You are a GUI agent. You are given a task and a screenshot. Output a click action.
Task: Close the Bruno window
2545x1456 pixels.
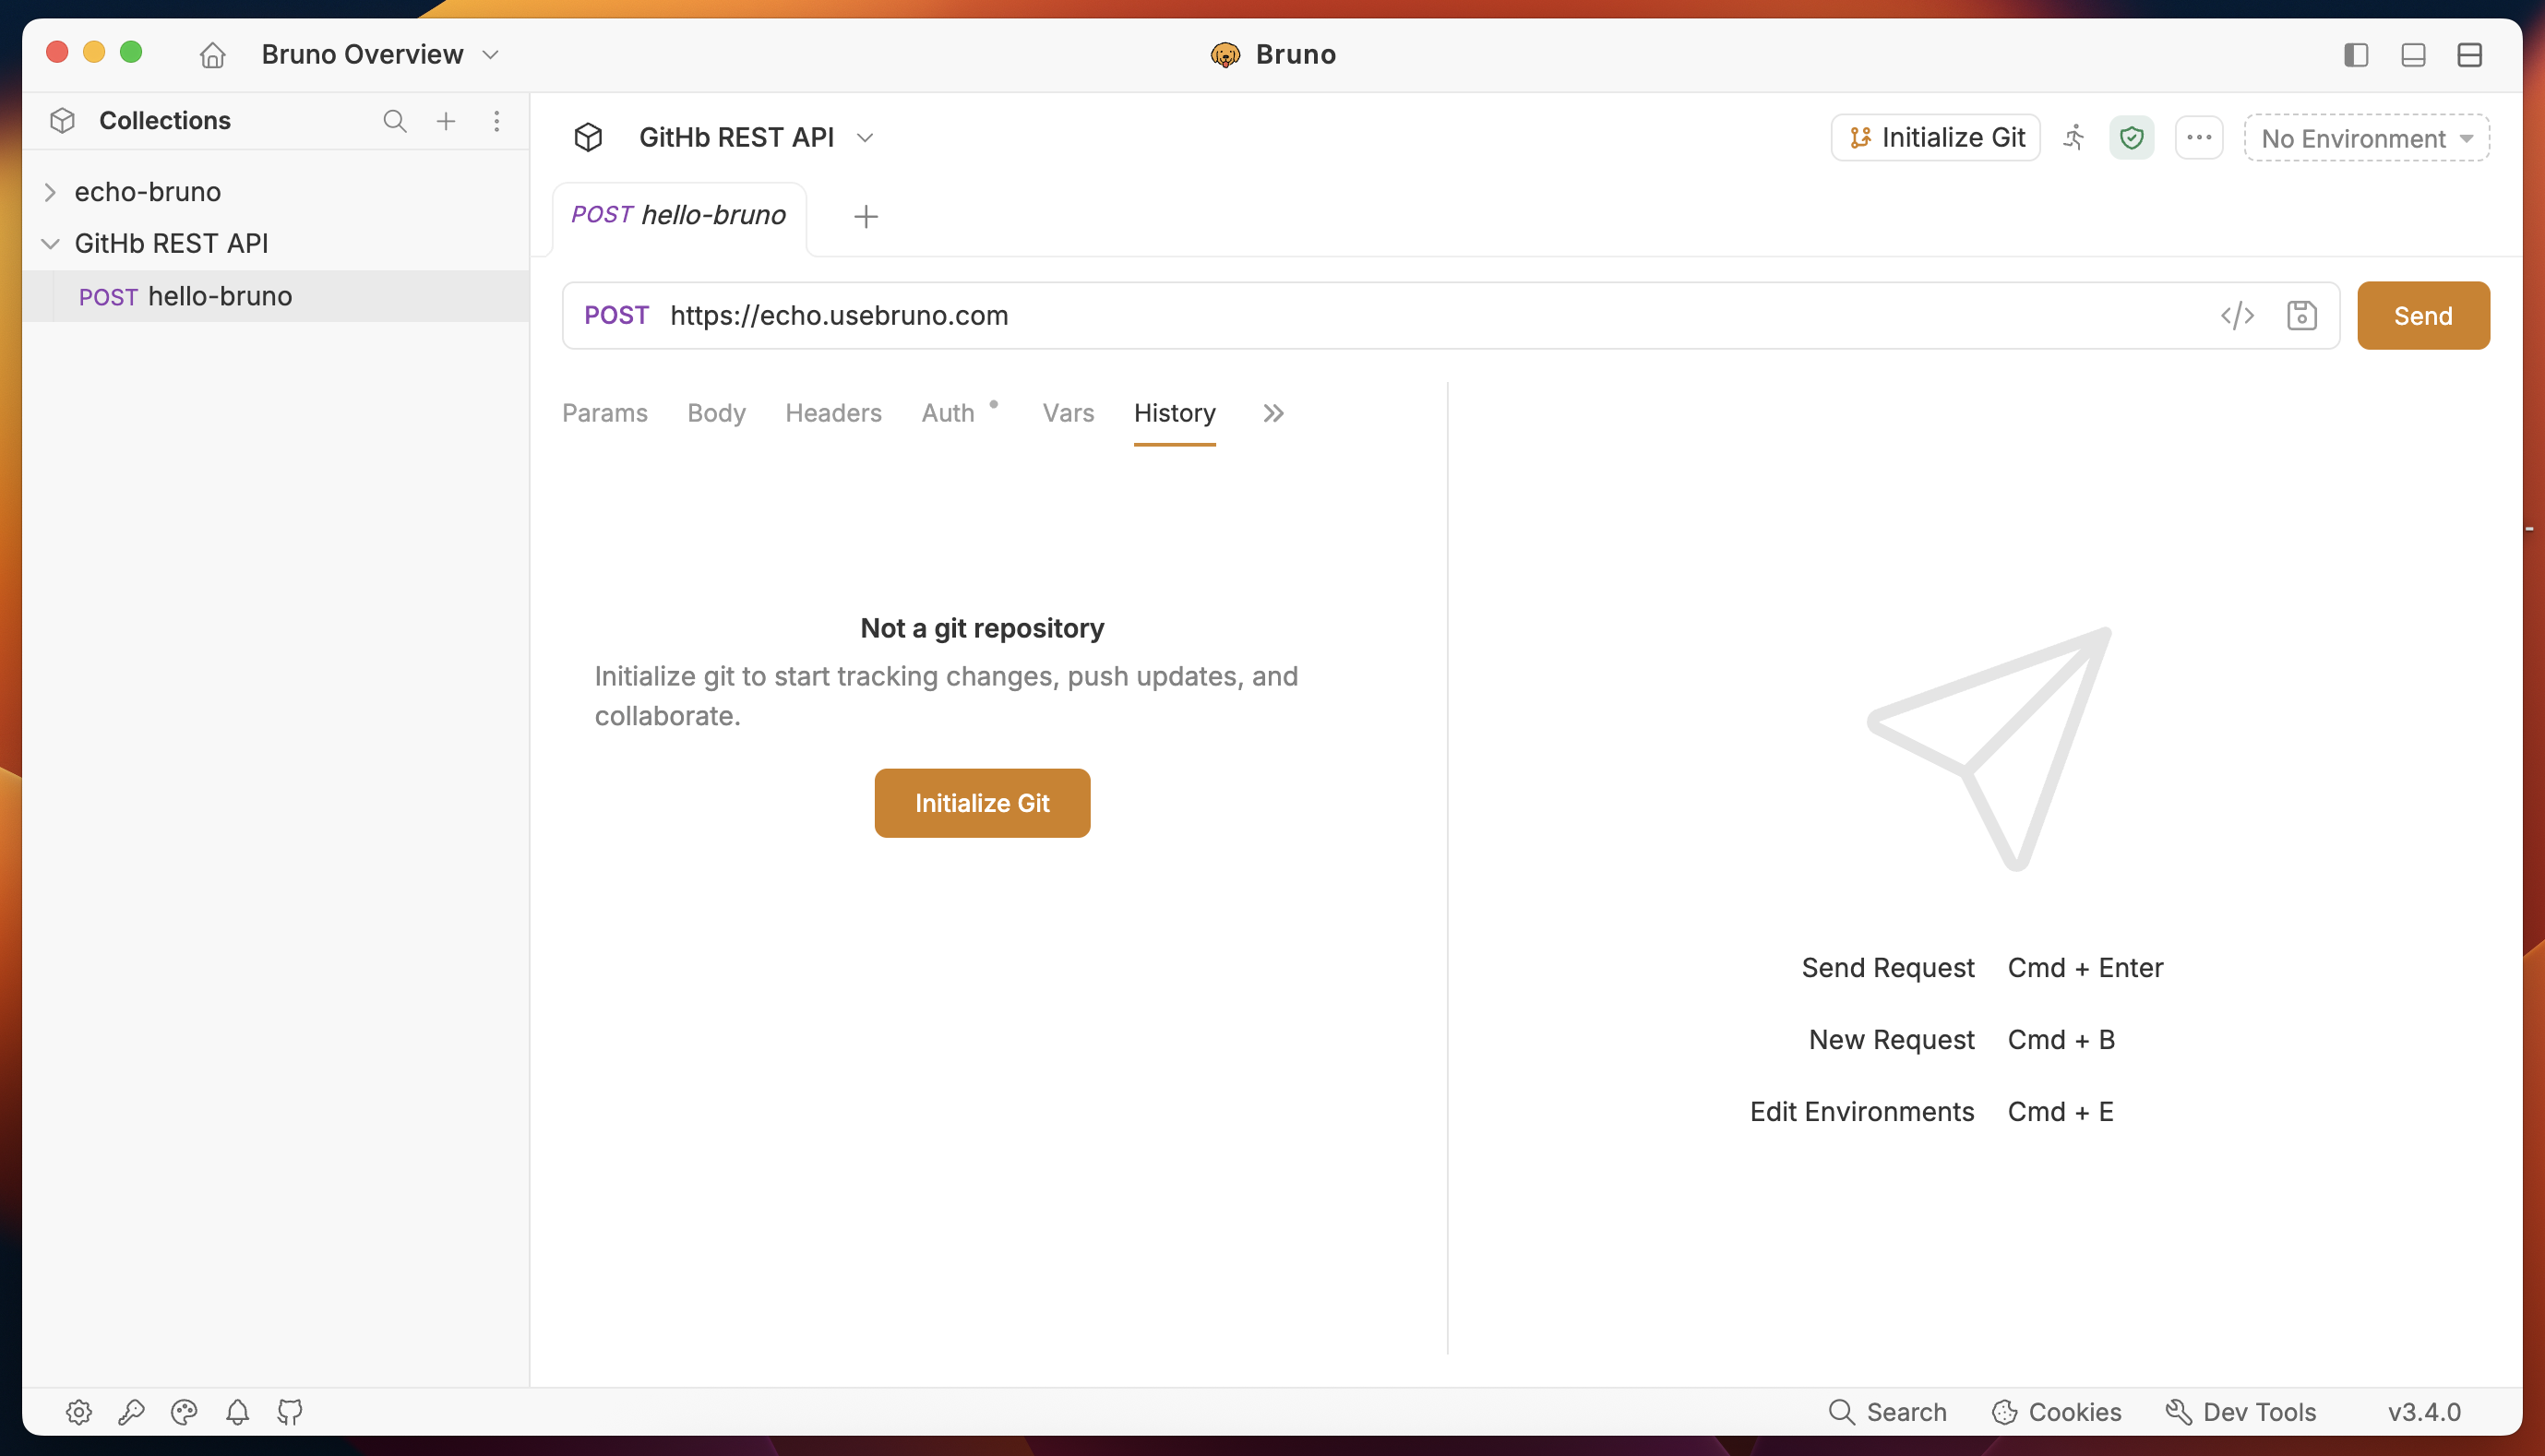[x=57, y=52]
